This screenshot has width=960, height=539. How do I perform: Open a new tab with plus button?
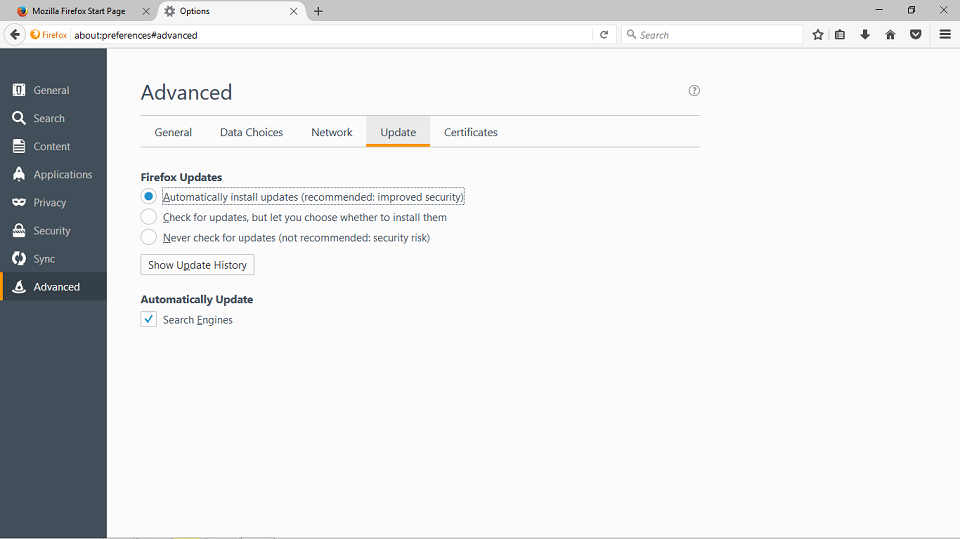coord(318,11)
